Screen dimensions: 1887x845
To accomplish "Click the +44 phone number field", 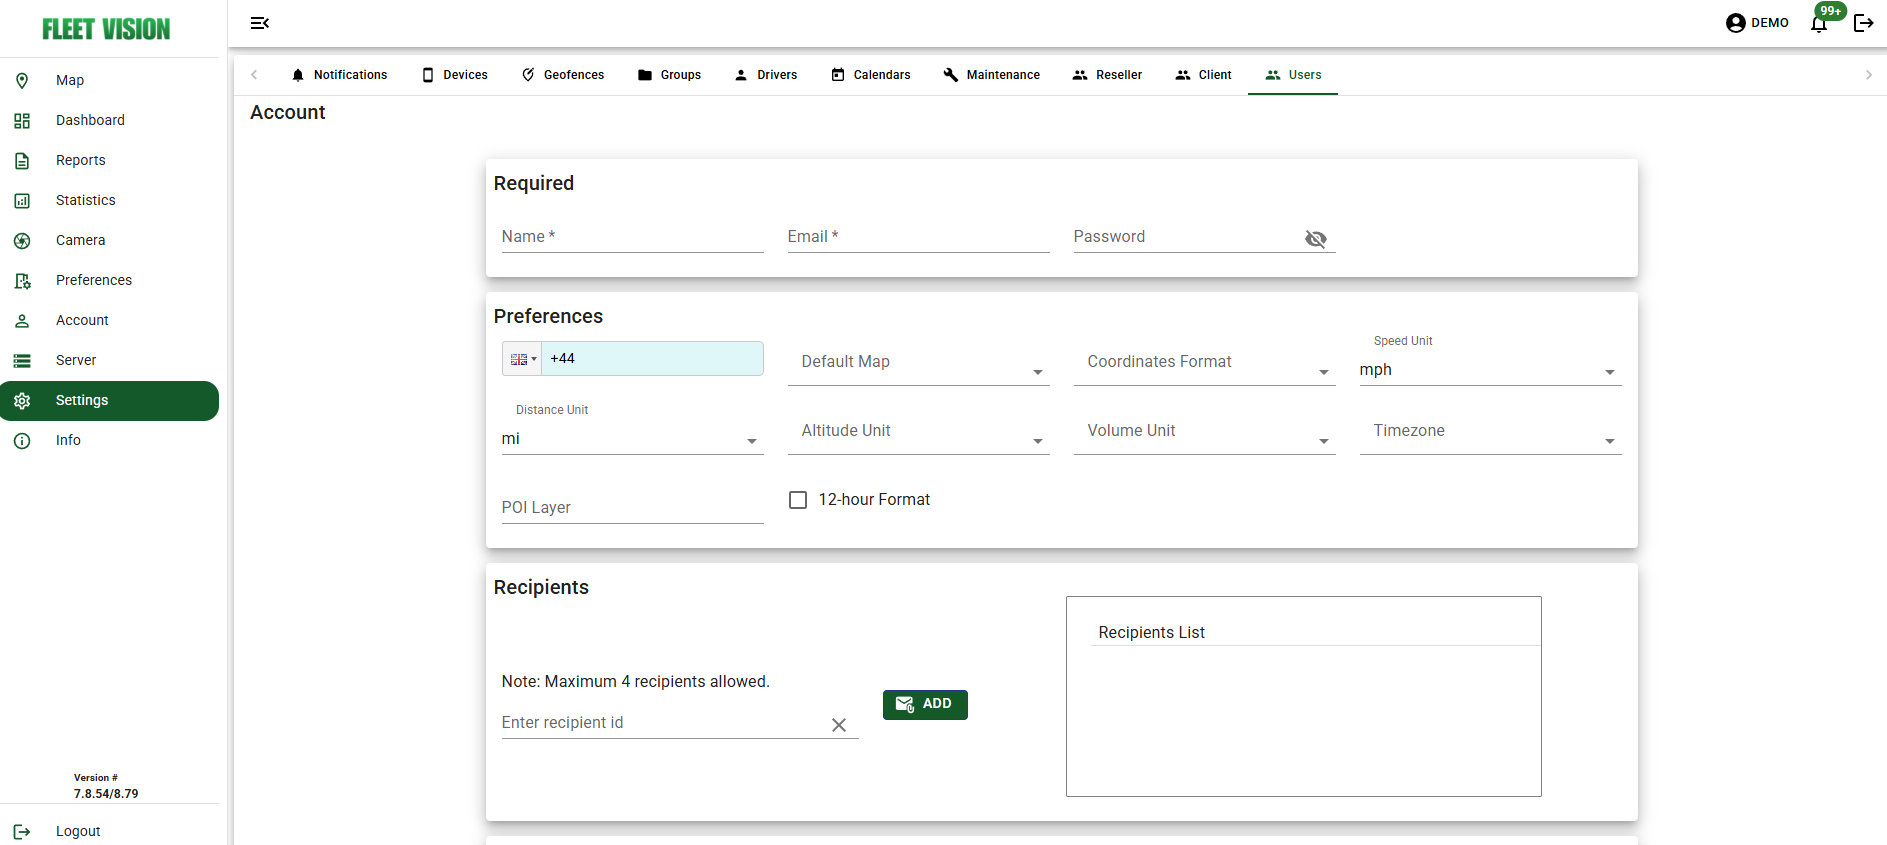I will click(x=652, y=359).
